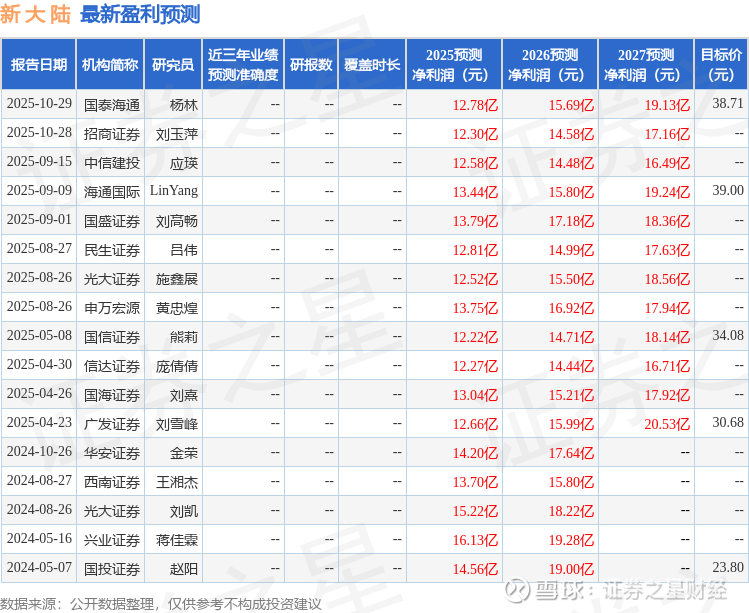749x613 pixels.
Task: Click the 2027预测净利润 column header
Action: pos(646,65)
